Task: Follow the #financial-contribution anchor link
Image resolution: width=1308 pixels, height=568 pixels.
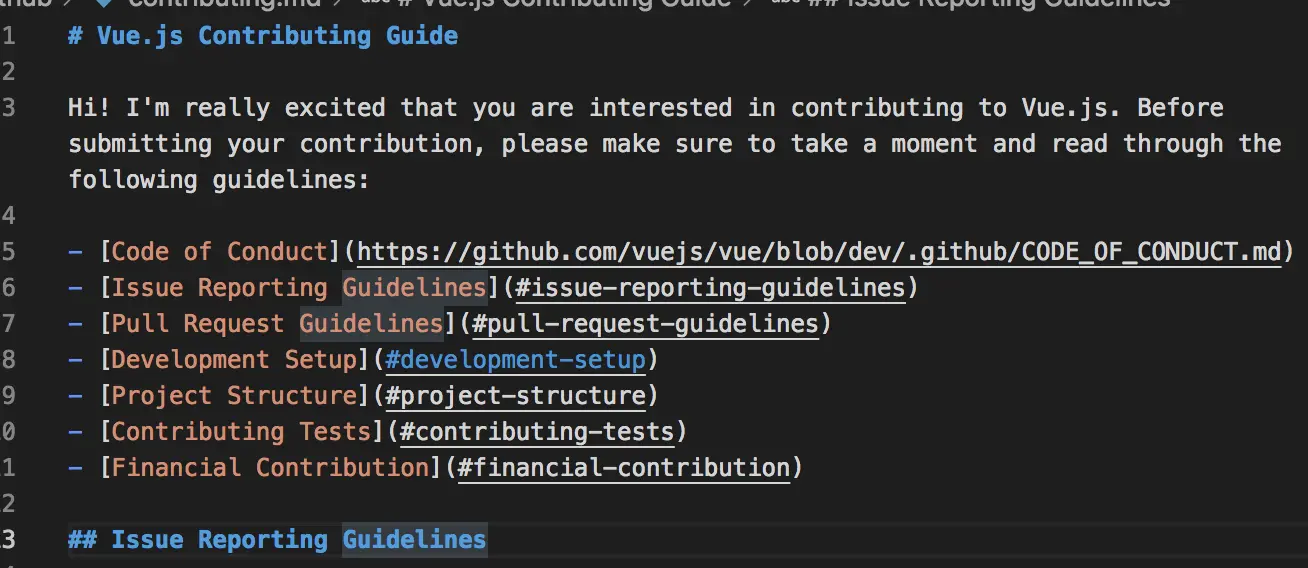Action: tap(624, 468)
